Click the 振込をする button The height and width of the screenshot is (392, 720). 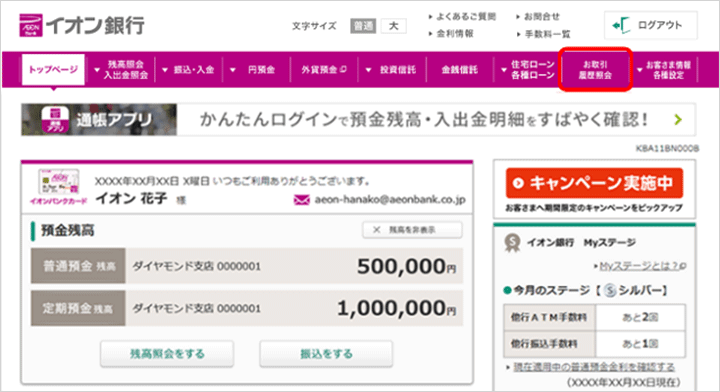pos(326,354)
